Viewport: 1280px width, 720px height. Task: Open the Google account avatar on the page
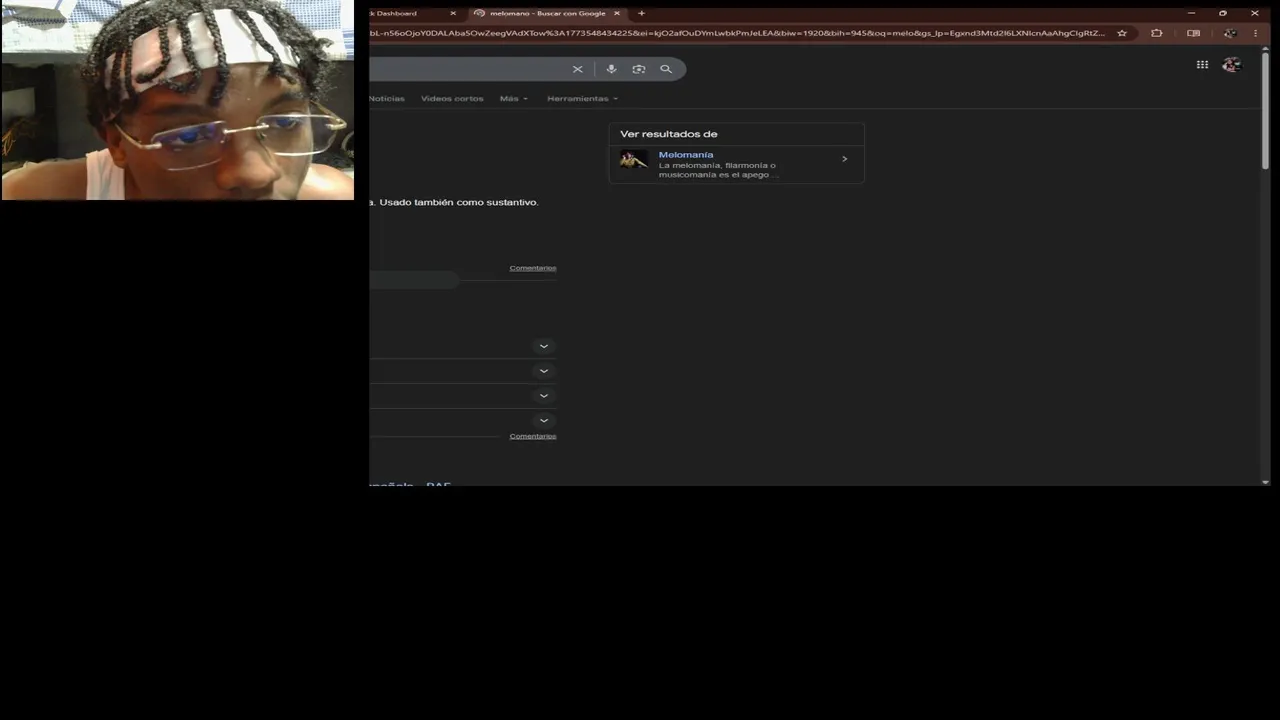(x=1232, y=64)
